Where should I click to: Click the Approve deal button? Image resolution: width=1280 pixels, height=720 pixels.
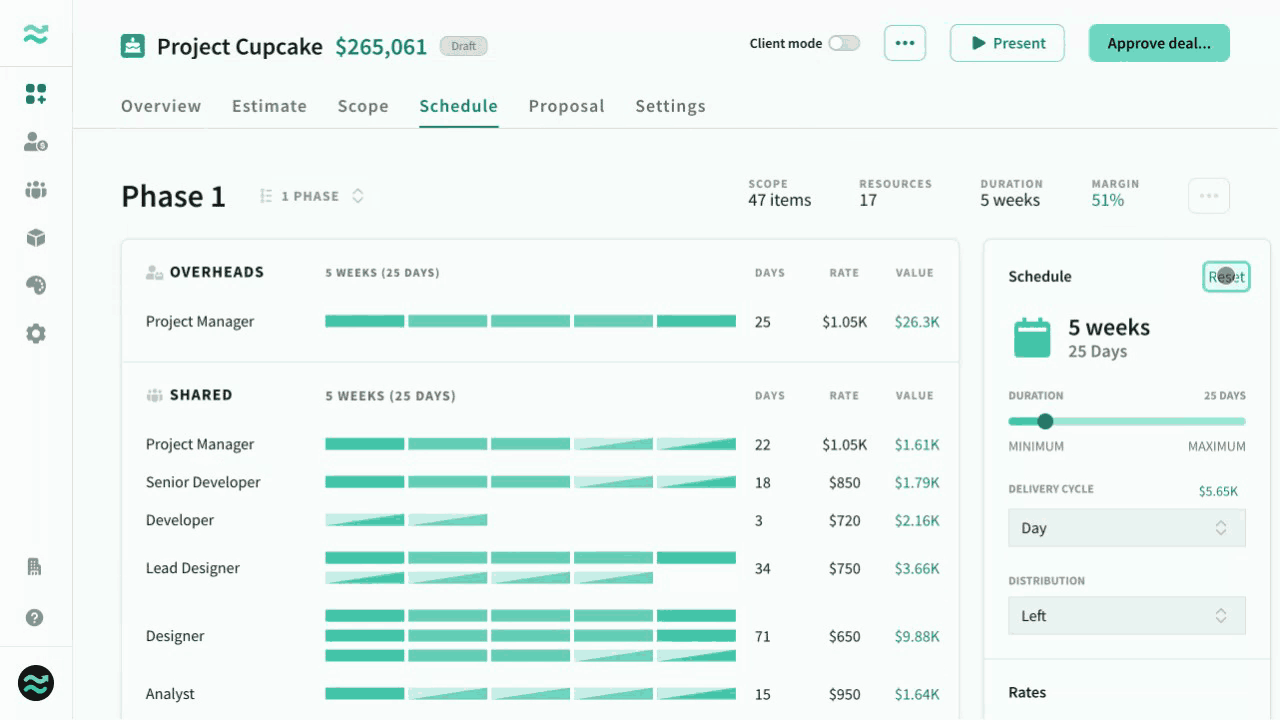1159,43
